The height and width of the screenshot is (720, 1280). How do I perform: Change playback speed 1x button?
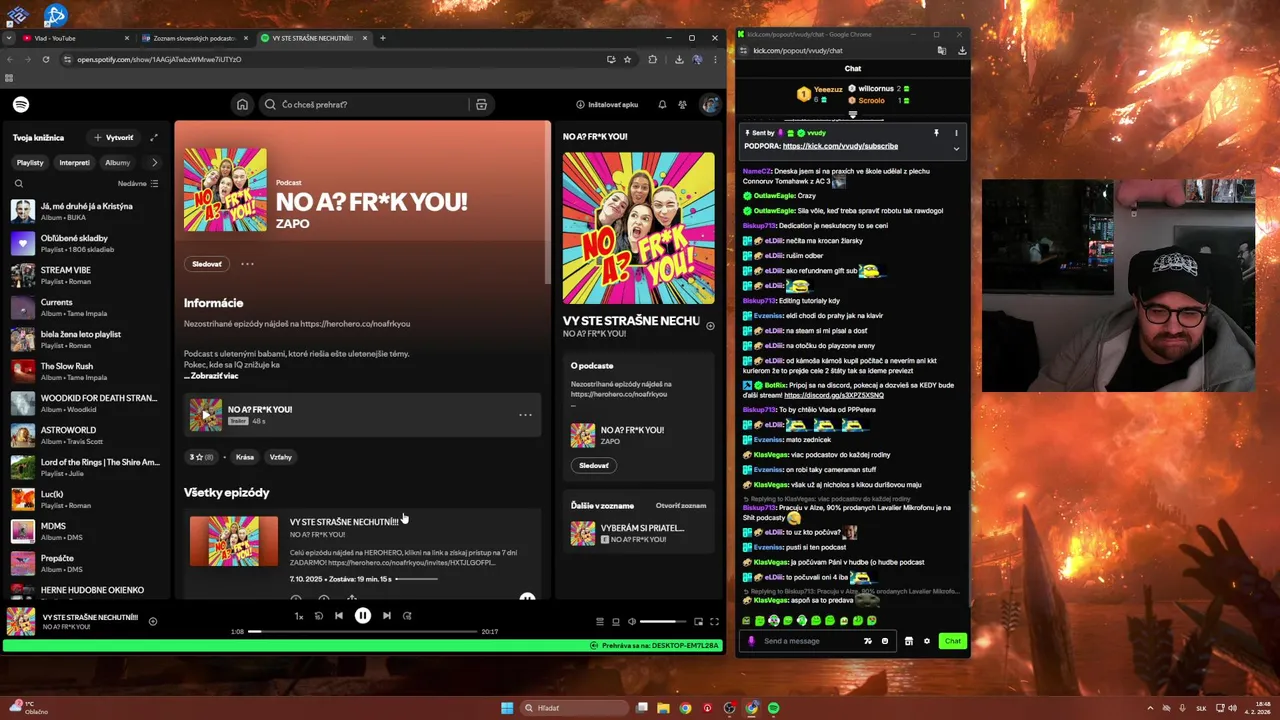298,616
